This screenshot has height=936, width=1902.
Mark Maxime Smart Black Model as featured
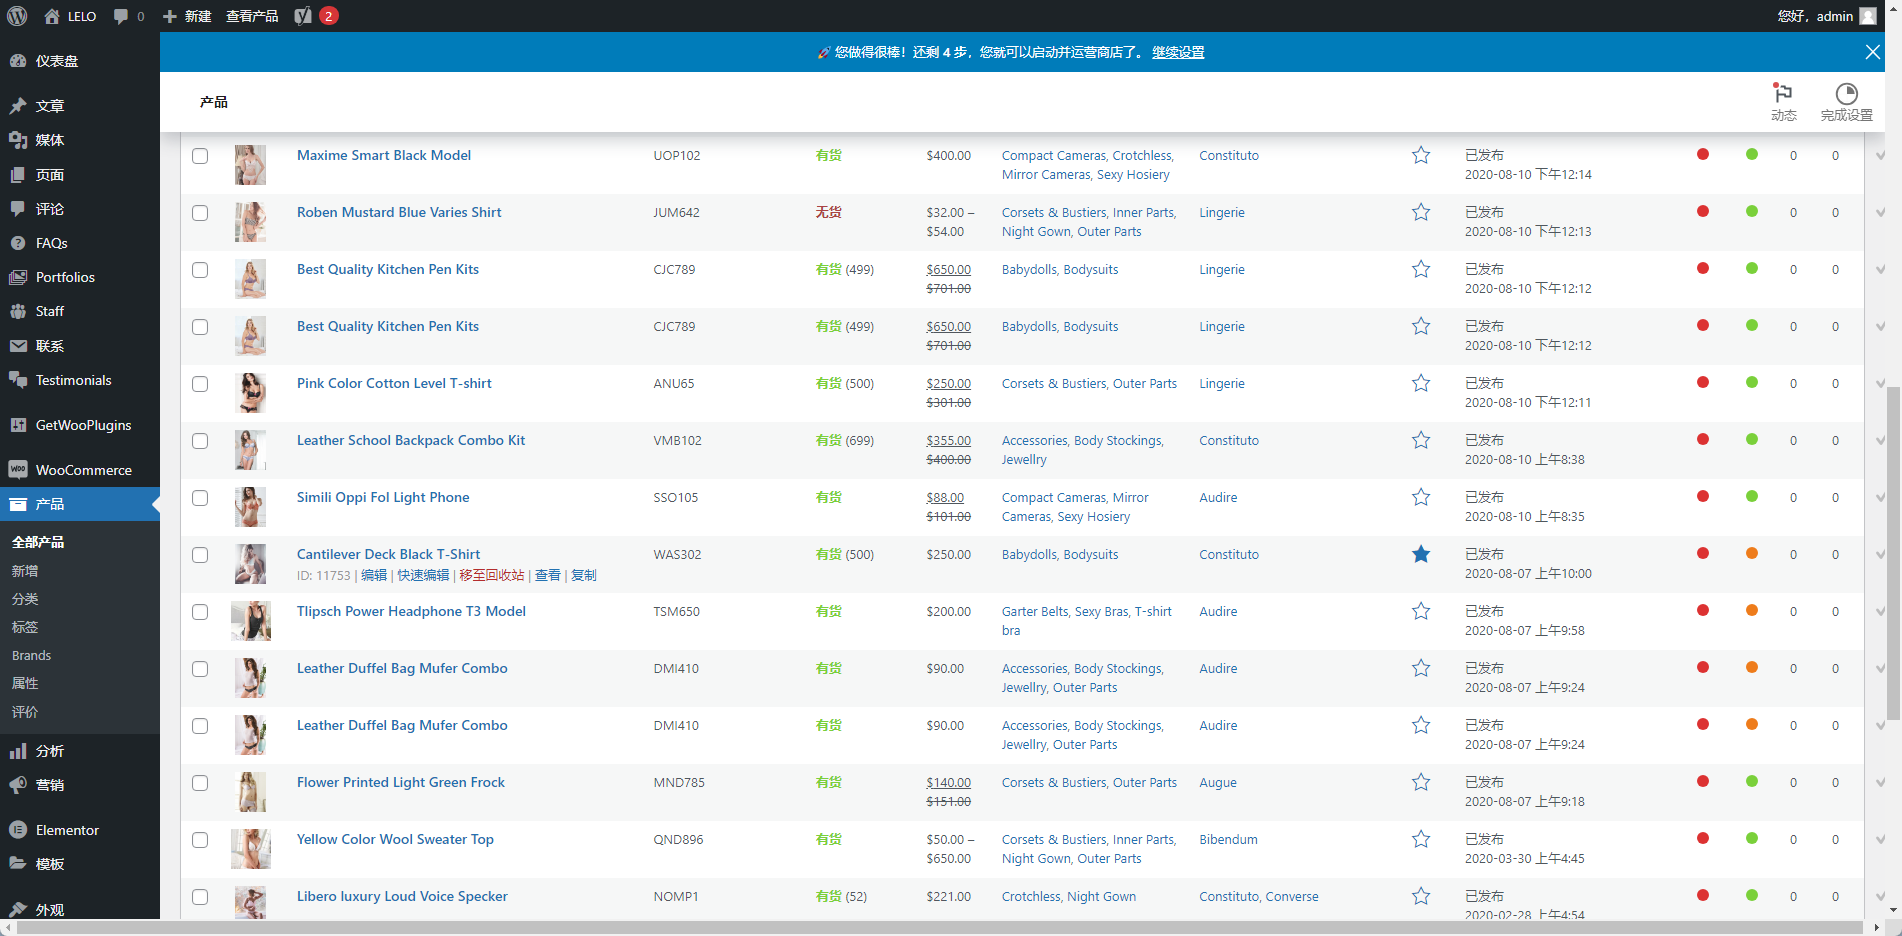point(1420,156)
